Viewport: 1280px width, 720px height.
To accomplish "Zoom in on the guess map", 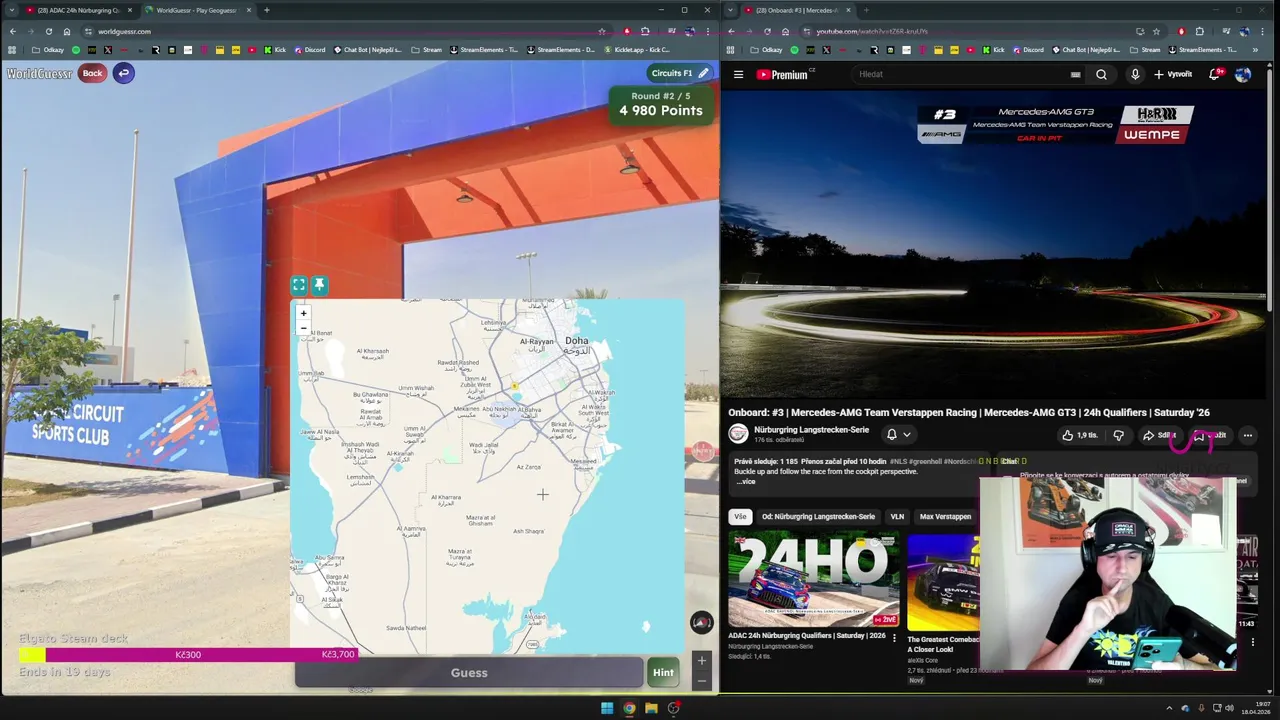I will [x=304, y=313].
